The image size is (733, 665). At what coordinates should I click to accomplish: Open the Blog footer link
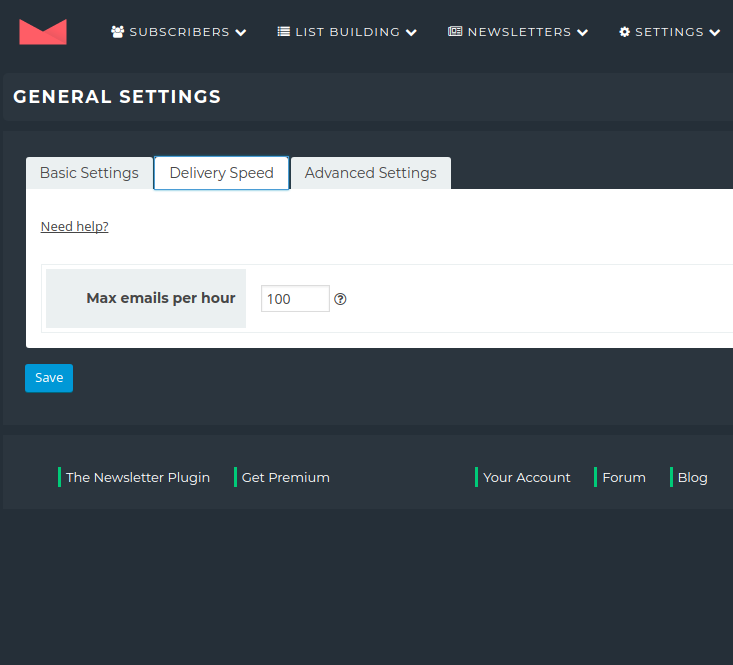point(692,477)
